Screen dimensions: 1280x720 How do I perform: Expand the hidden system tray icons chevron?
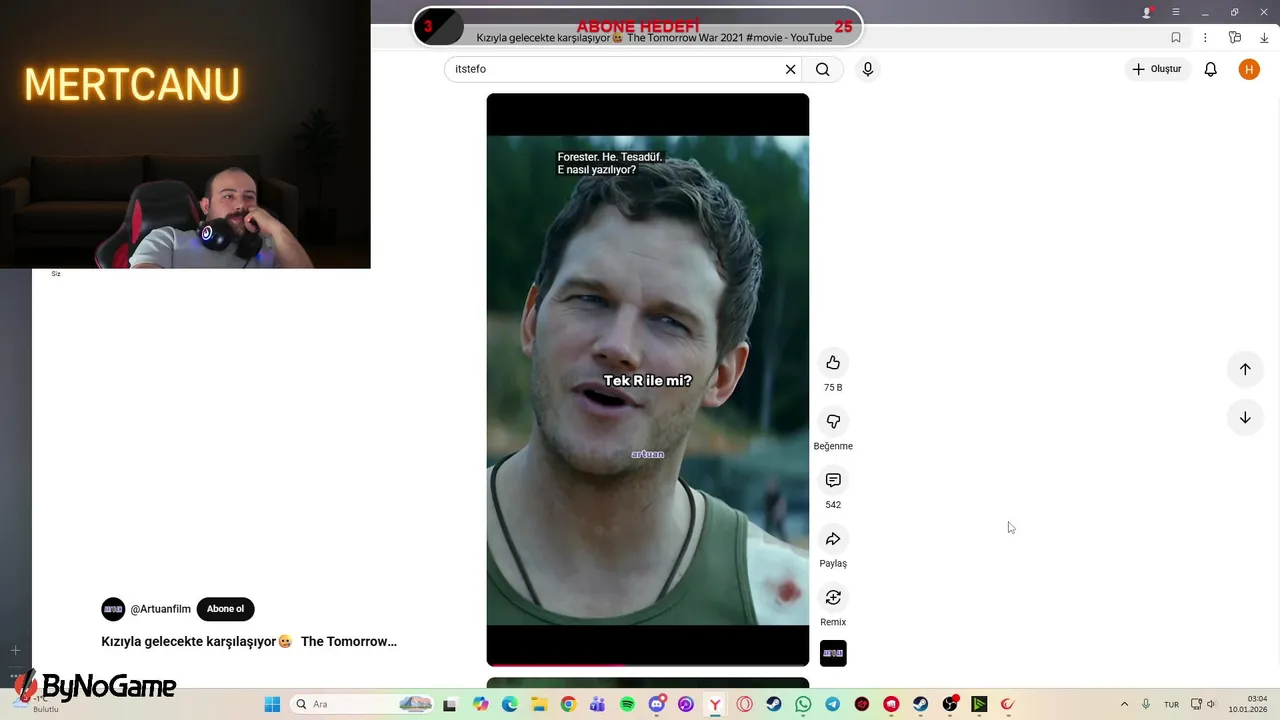pos(1124,704)
